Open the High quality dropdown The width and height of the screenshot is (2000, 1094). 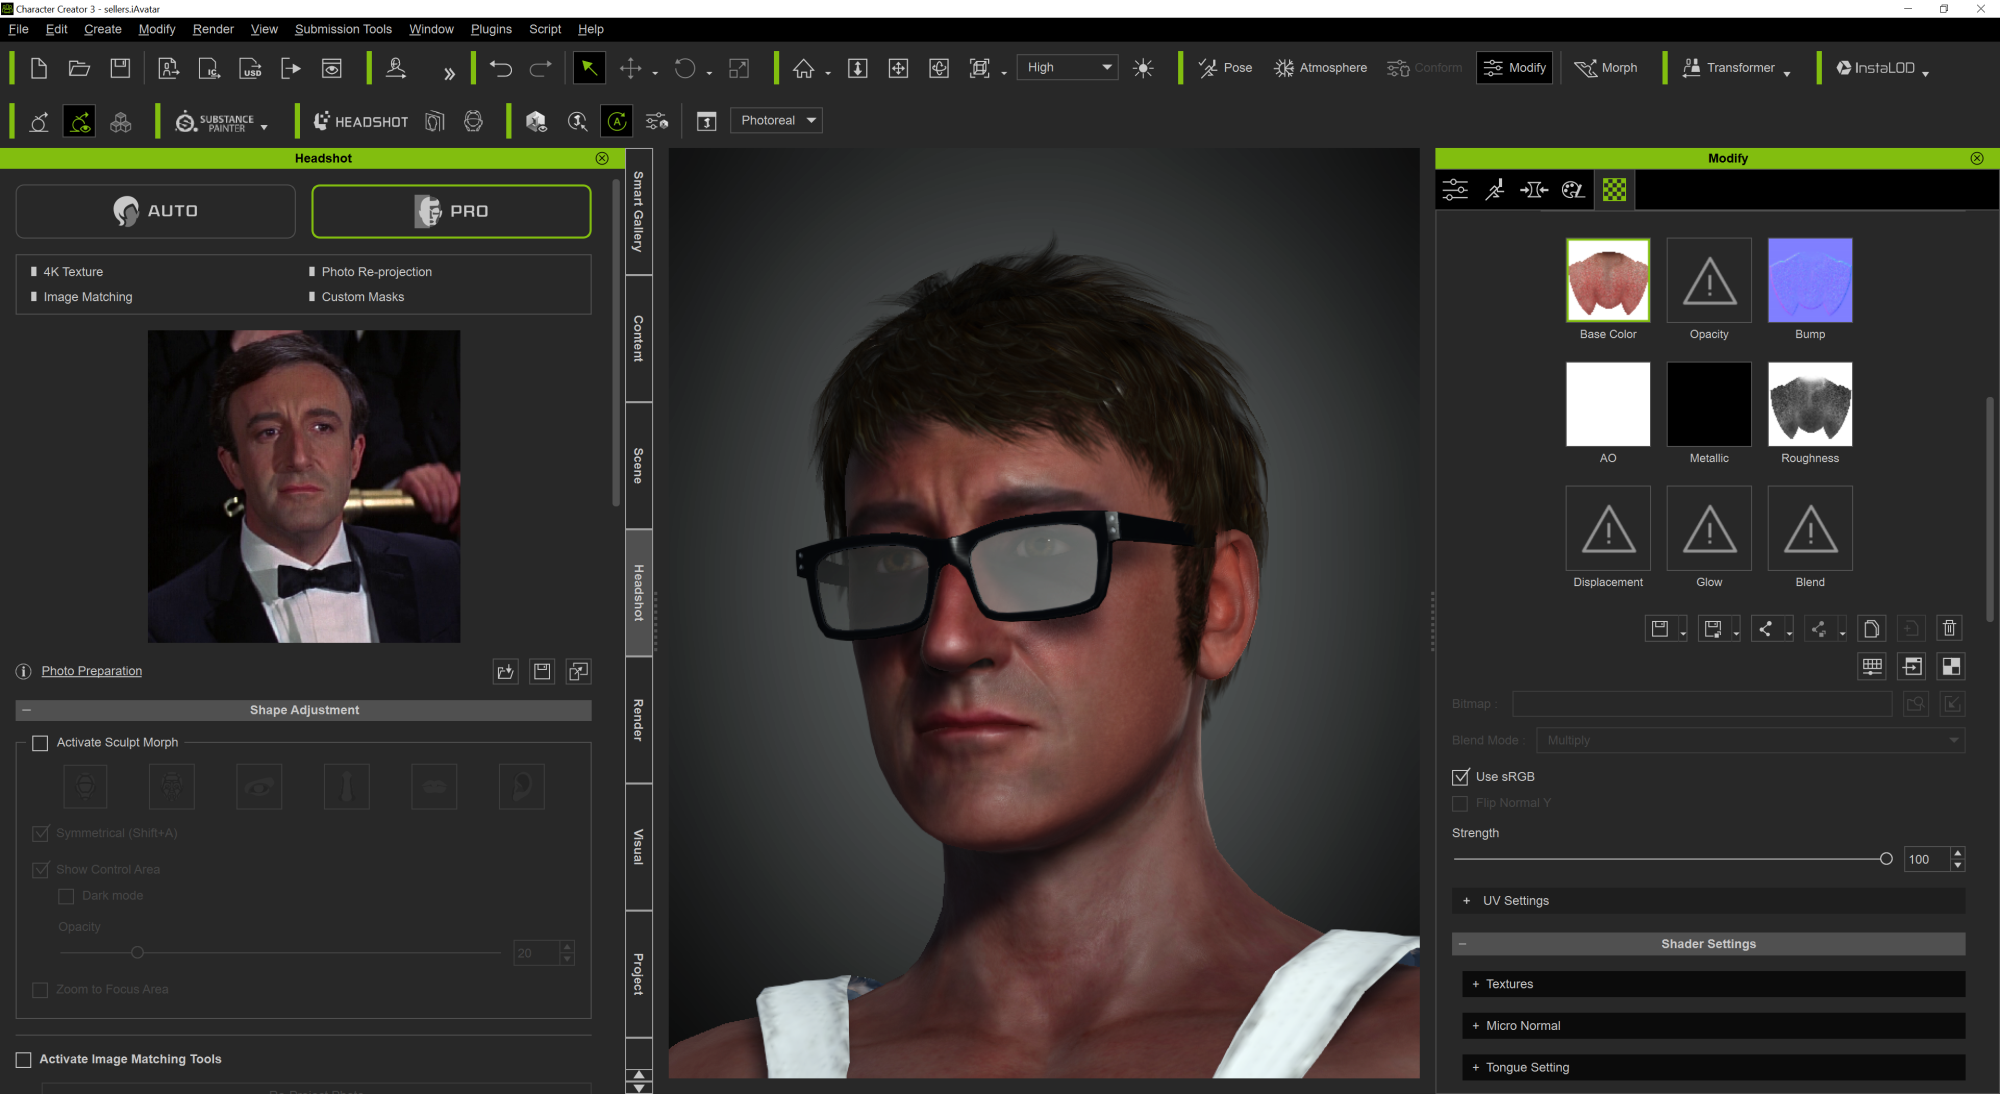click(x=1067, y=68)
